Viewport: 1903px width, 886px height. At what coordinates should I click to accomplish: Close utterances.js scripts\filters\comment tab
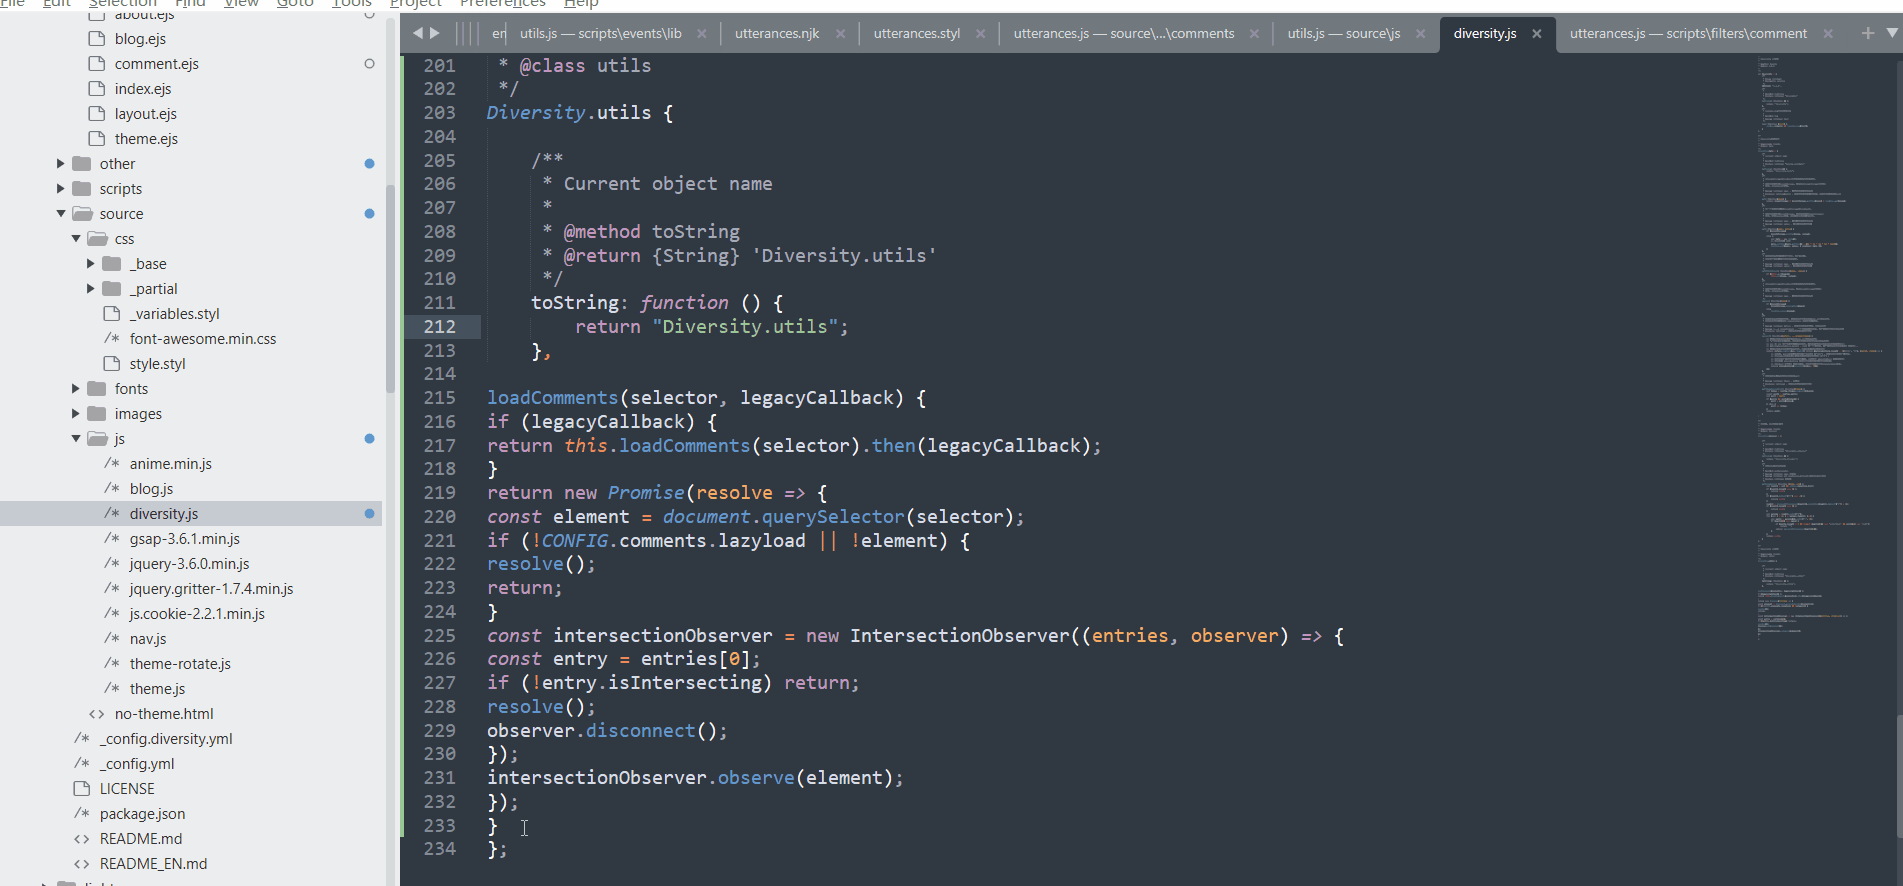(x=1828, y=34)
